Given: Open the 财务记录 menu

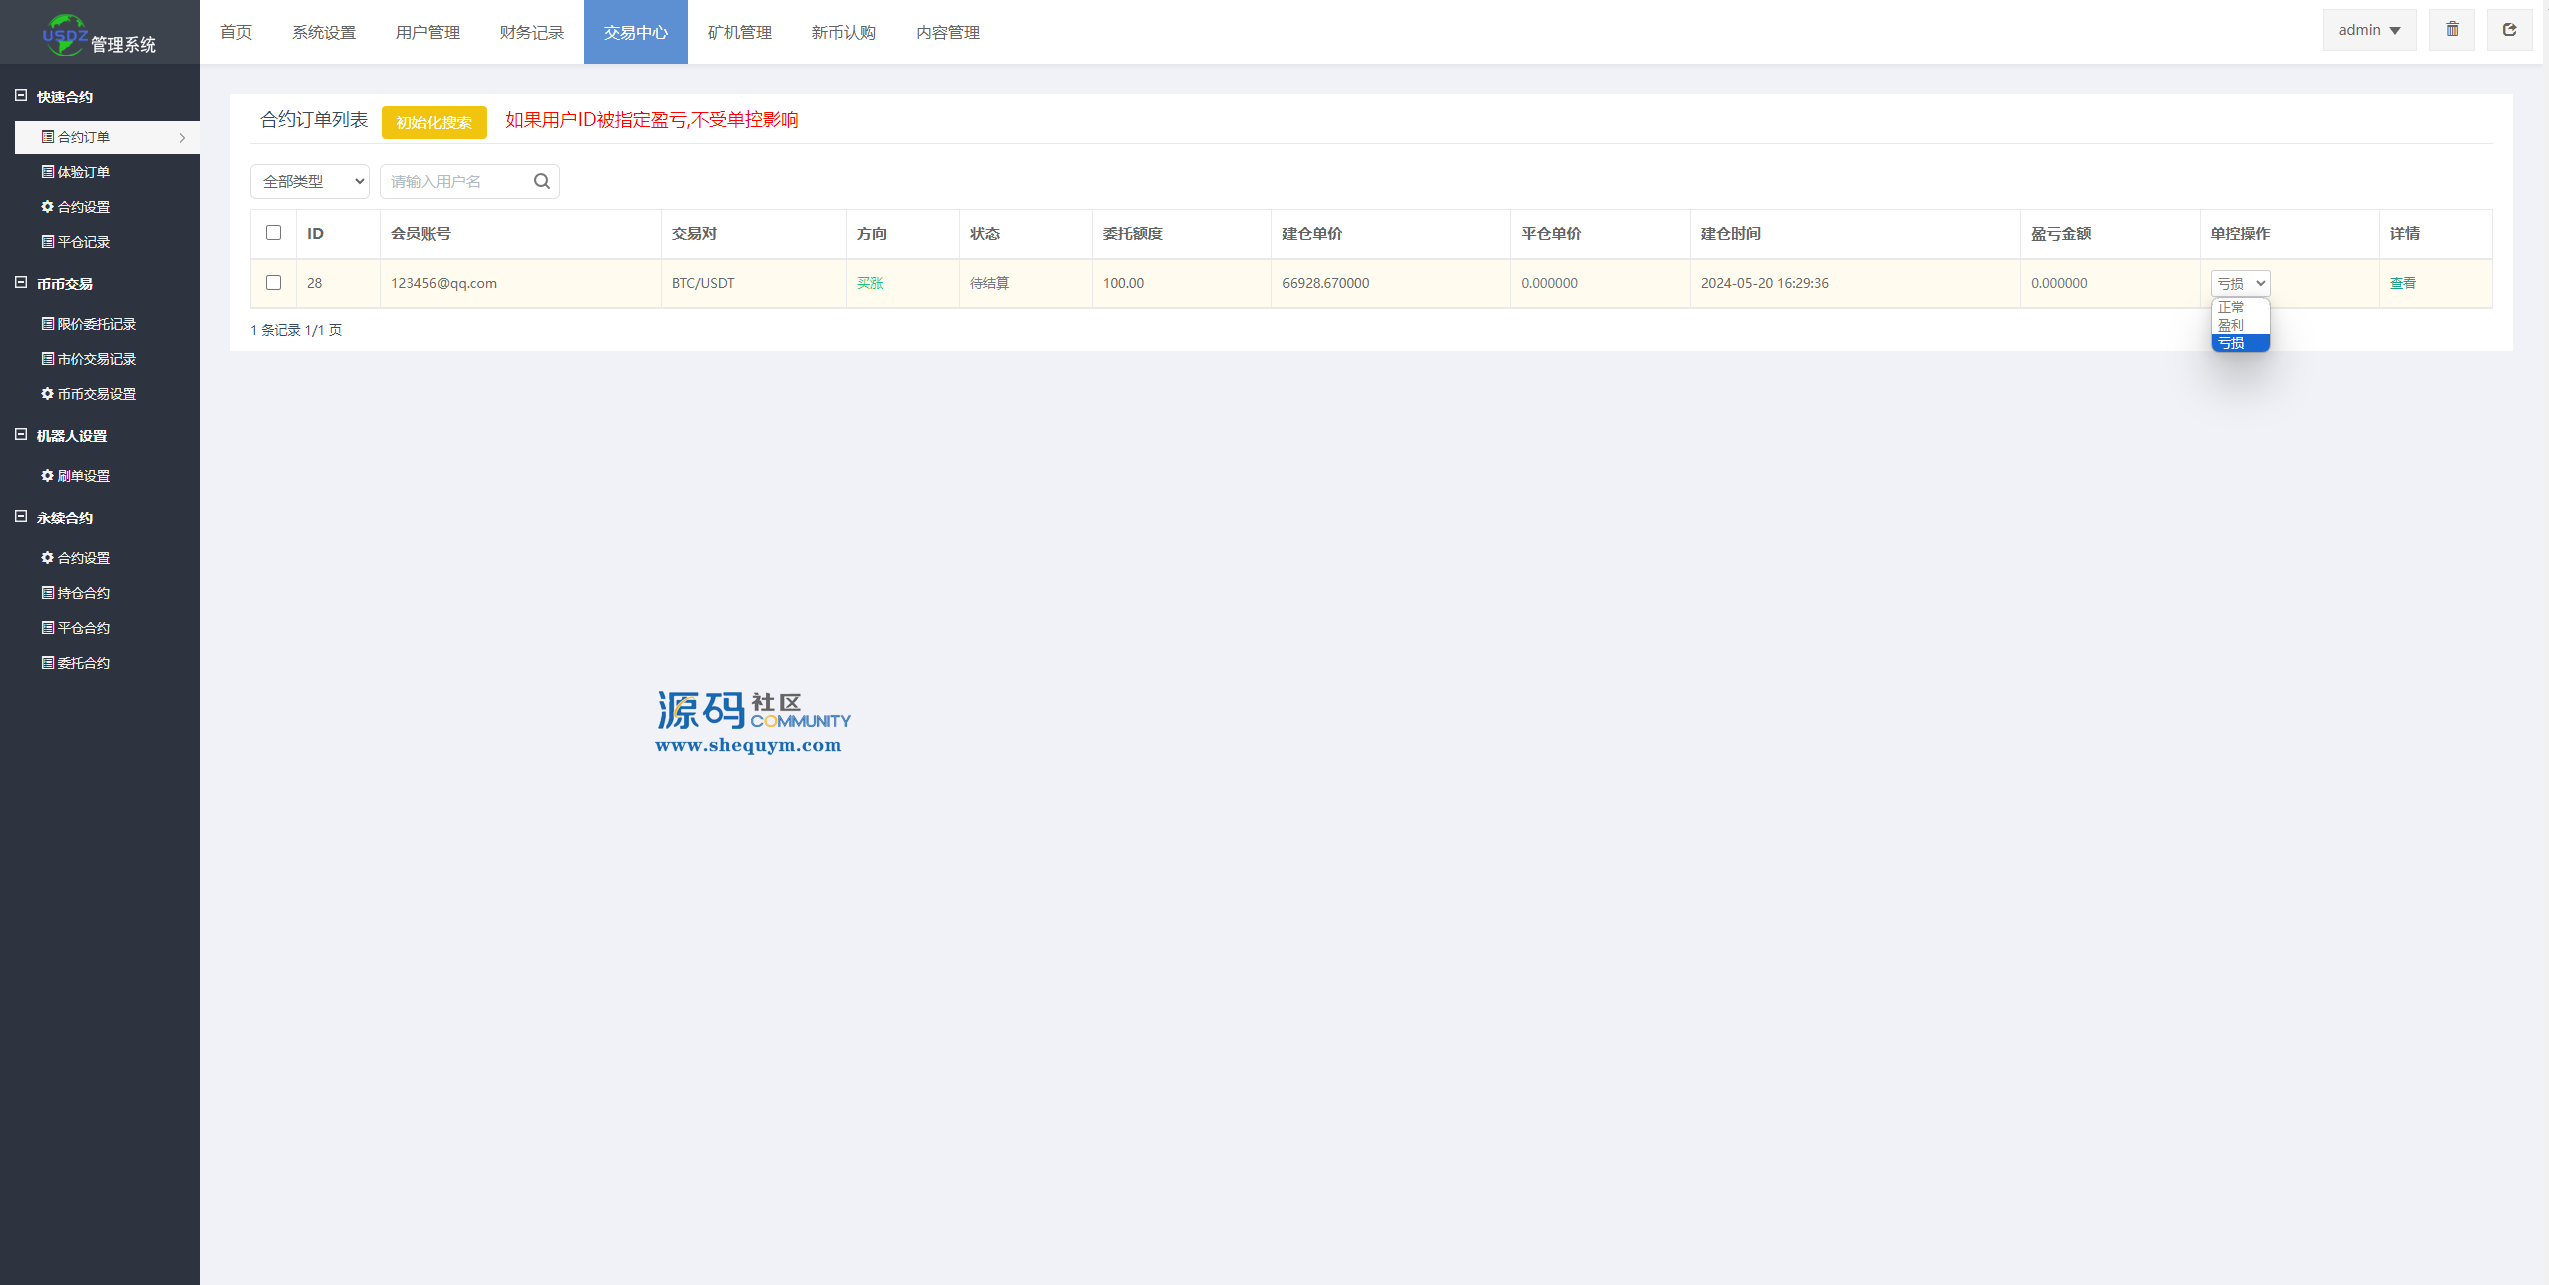Looking at the screenshot, I should point(532,32).
